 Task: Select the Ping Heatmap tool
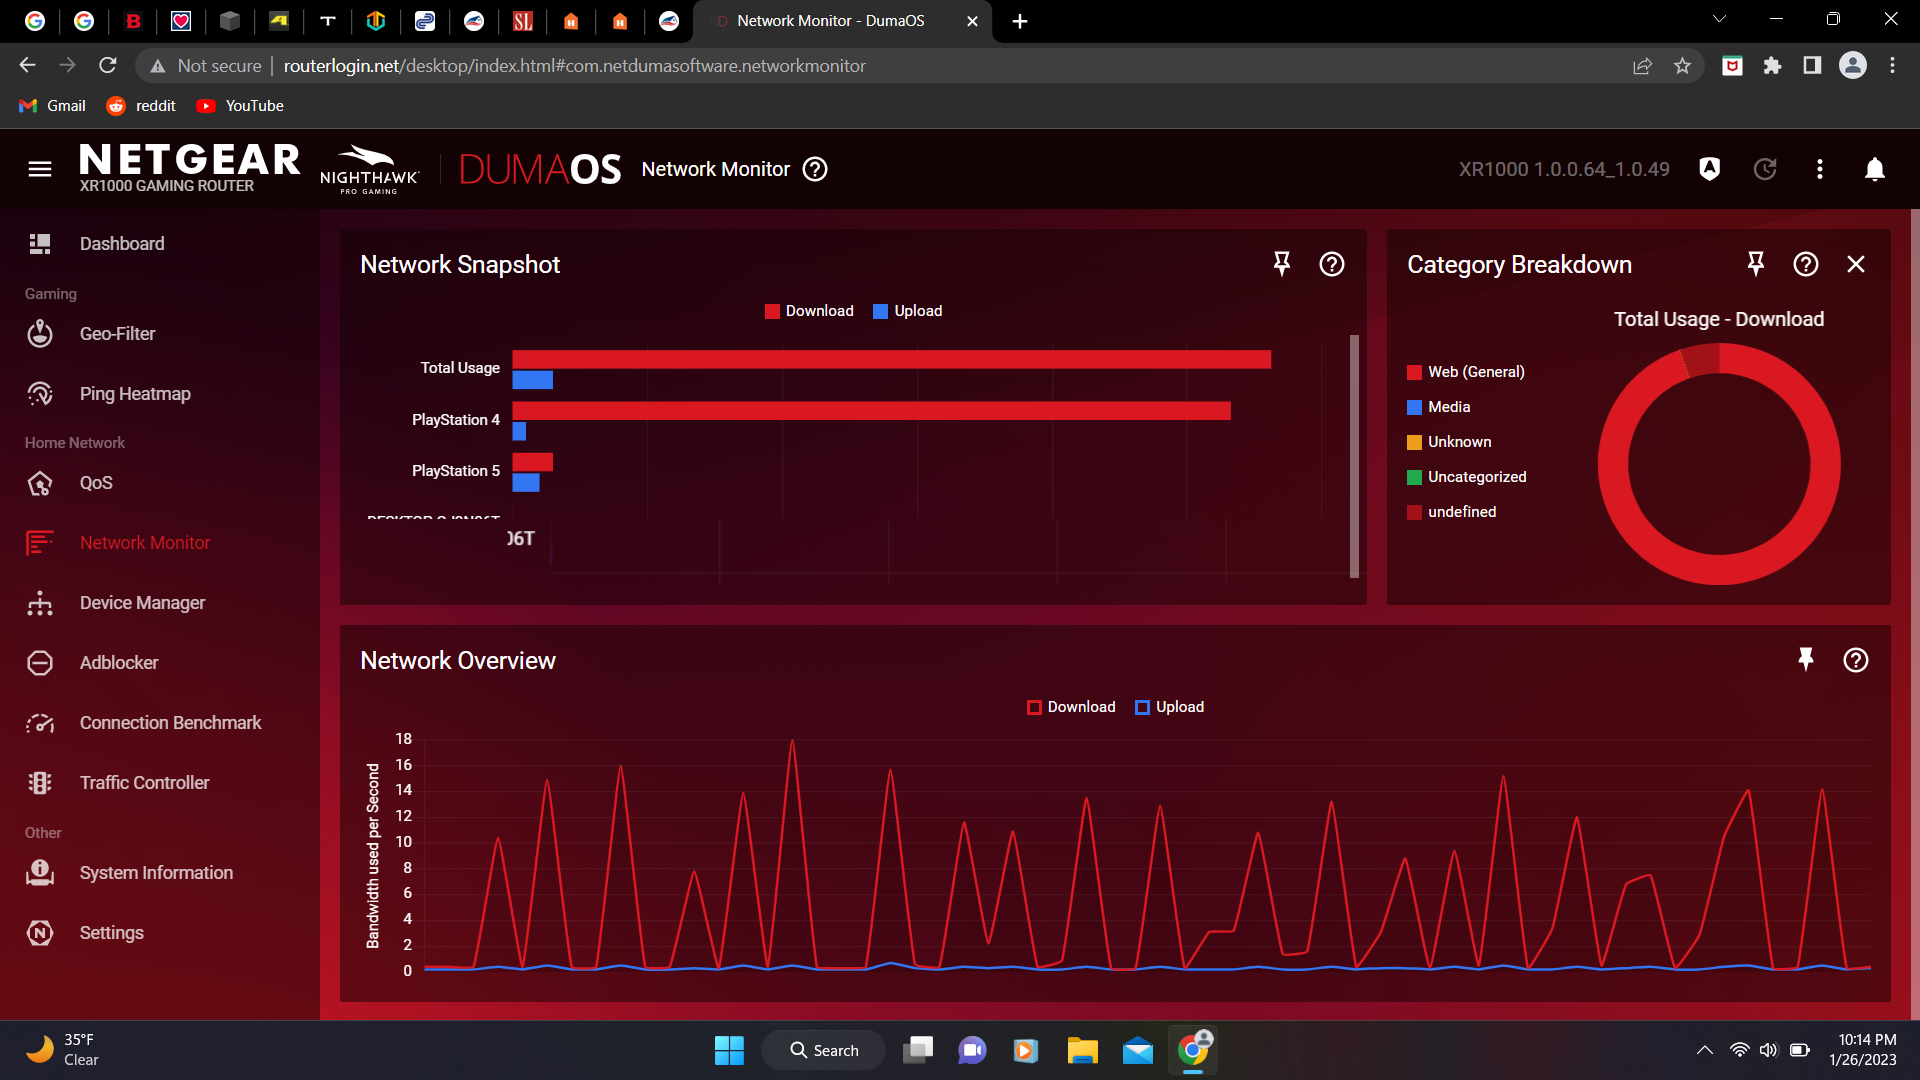(134, 393)
